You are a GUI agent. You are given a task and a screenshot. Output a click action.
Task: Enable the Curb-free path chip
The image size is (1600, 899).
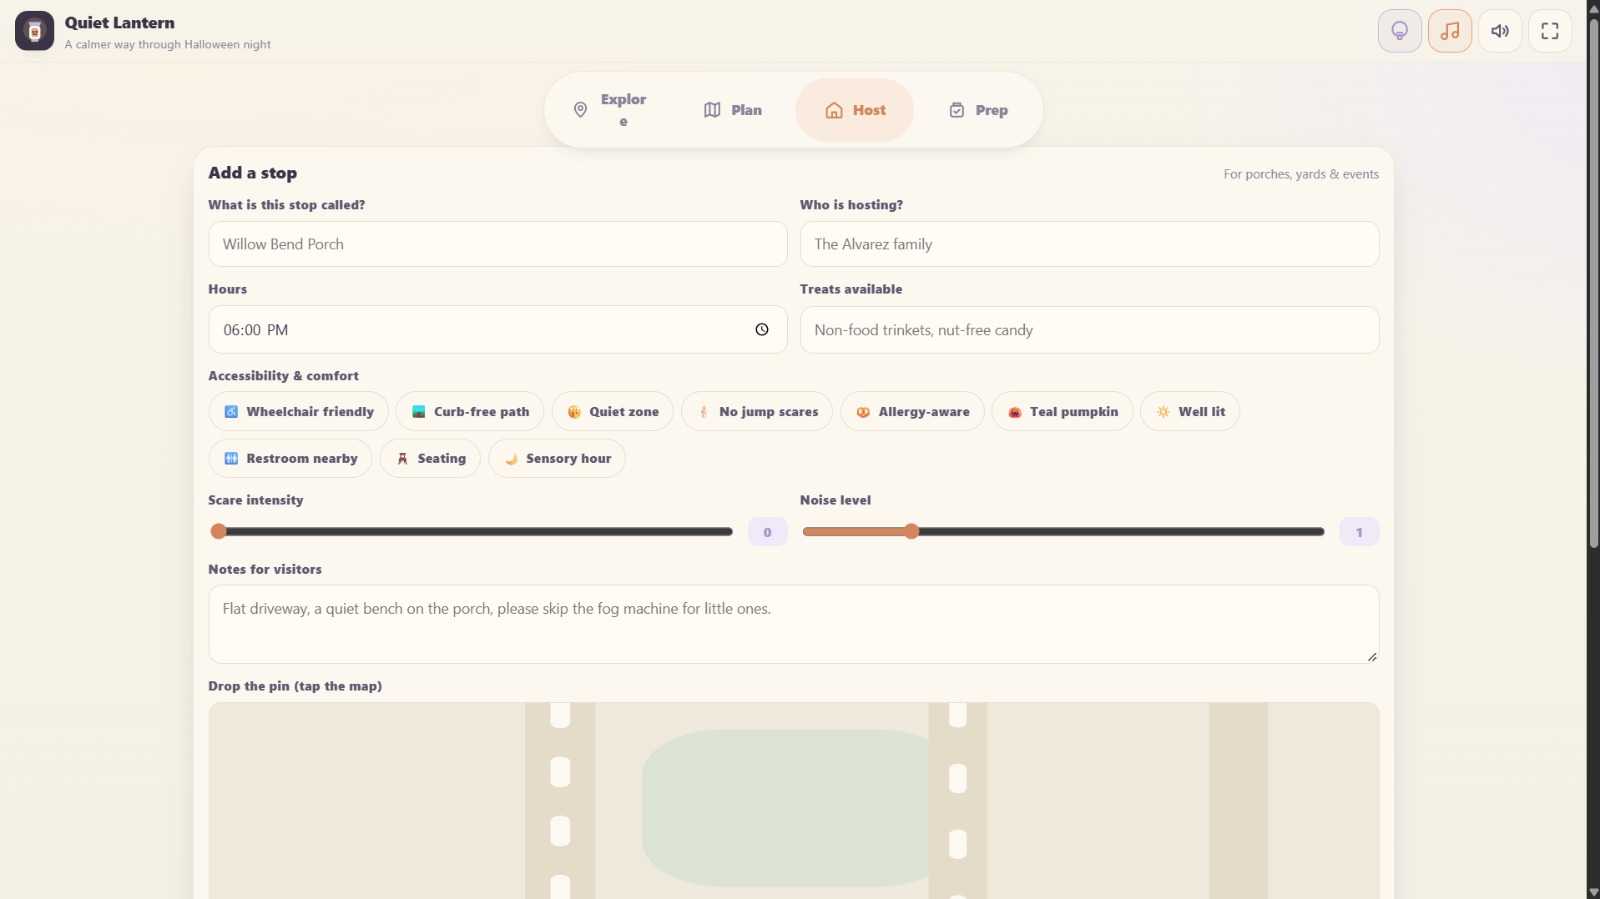(x=470, y=411)
